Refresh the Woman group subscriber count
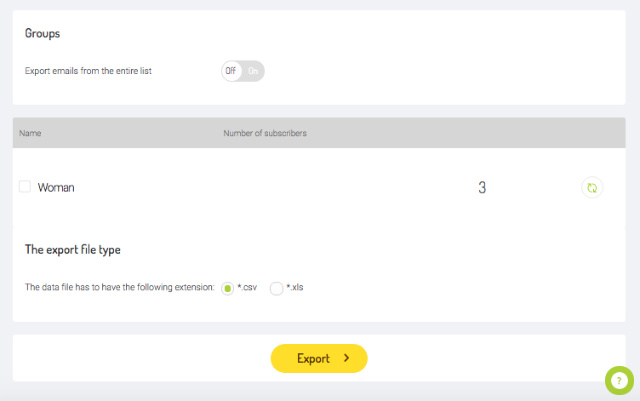The height and width of the screenshot is (401, 640). coord(592,187)
